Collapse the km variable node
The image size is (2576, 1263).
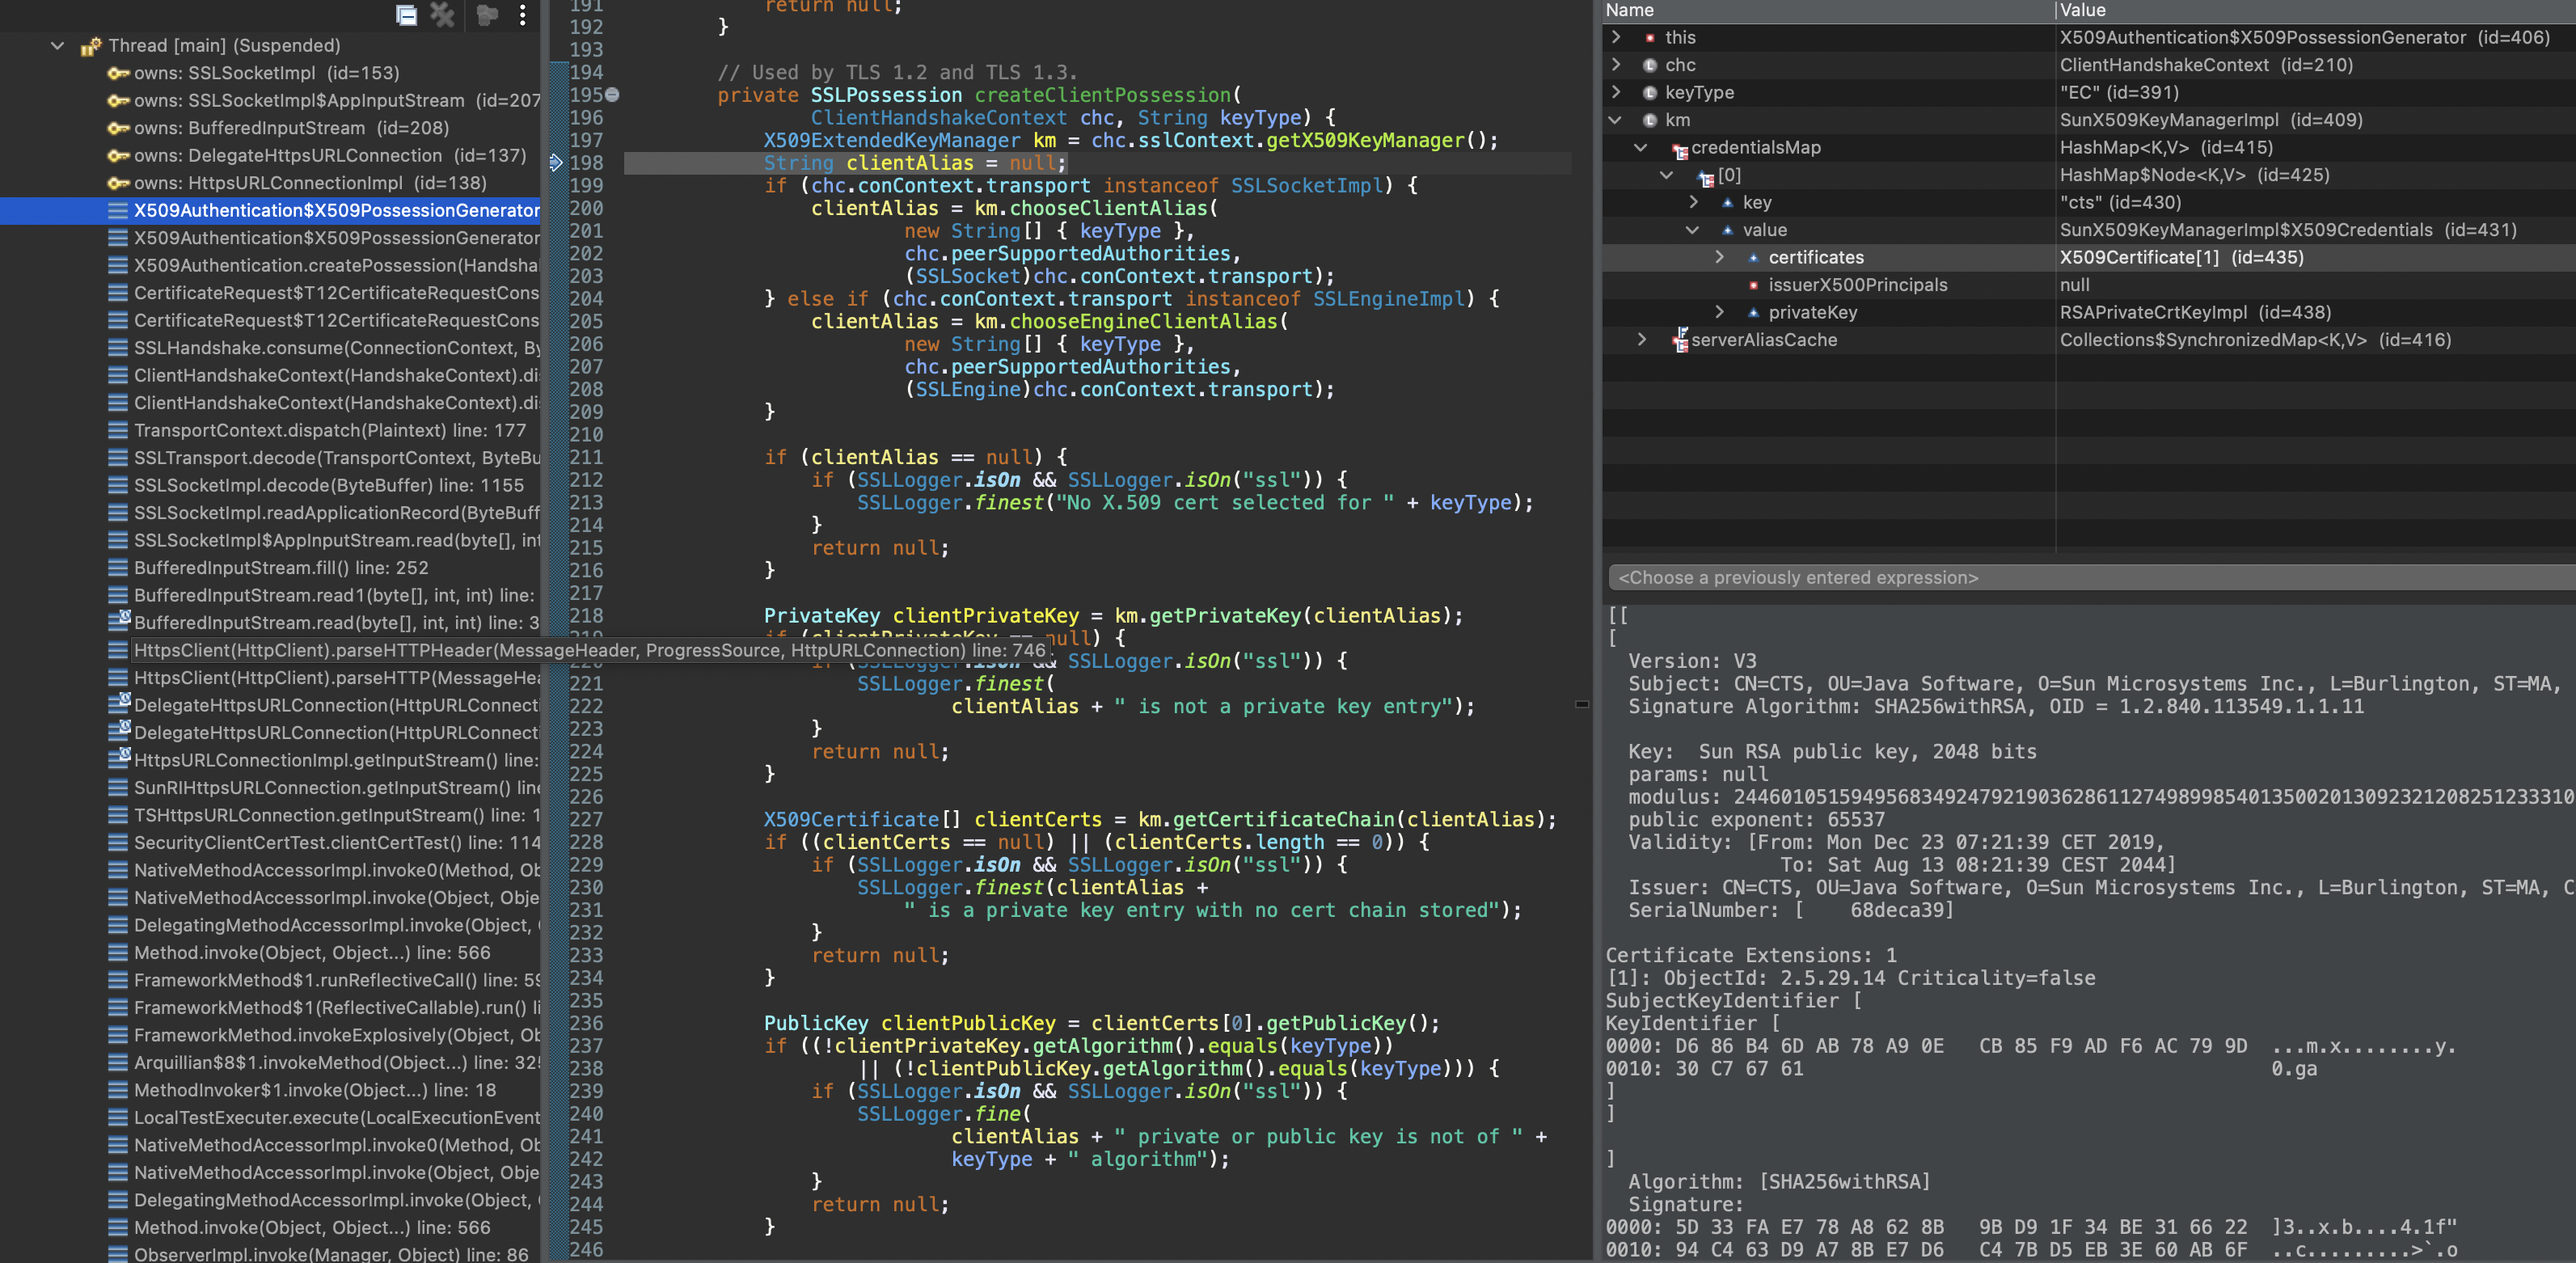1615,120
